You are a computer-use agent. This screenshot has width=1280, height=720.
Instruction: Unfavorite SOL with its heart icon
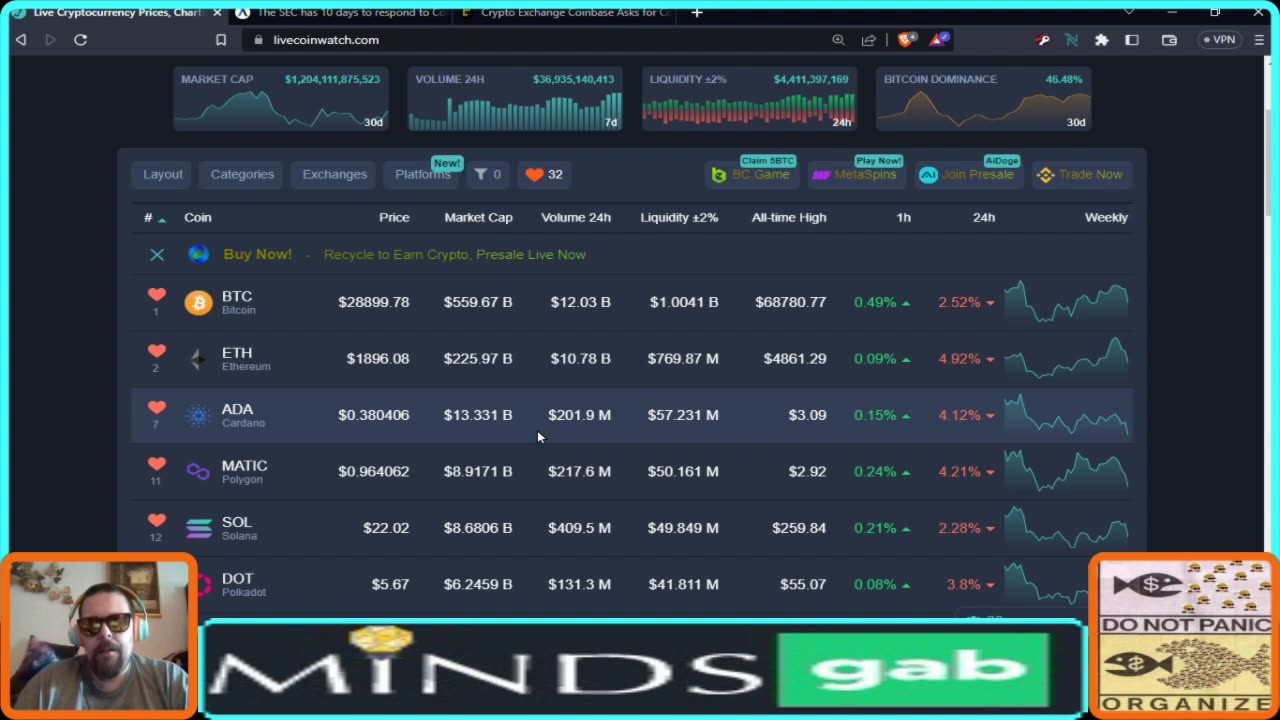pyautogui.click(x=156, y=520)
